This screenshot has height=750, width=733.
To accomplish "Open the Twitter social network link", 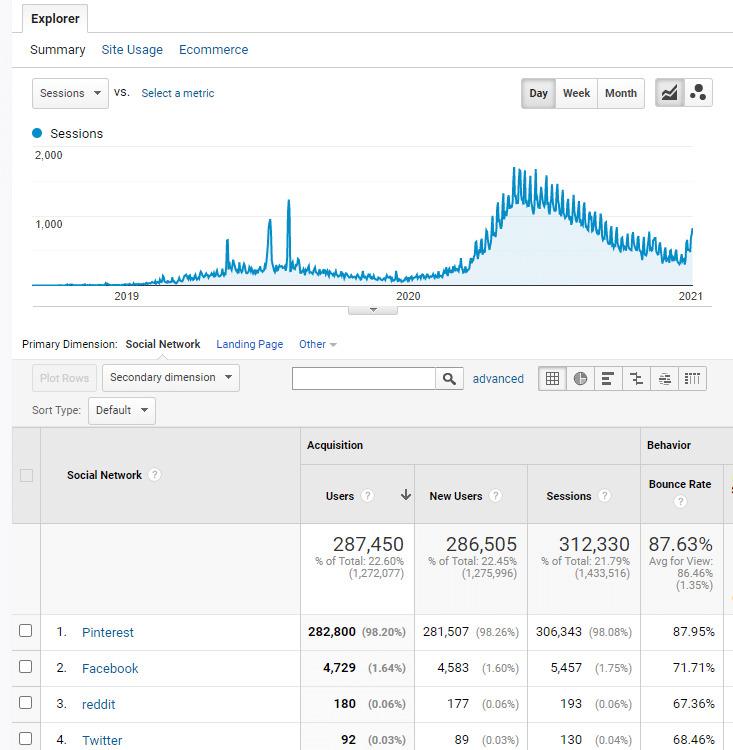I will [x=102, y=740].
